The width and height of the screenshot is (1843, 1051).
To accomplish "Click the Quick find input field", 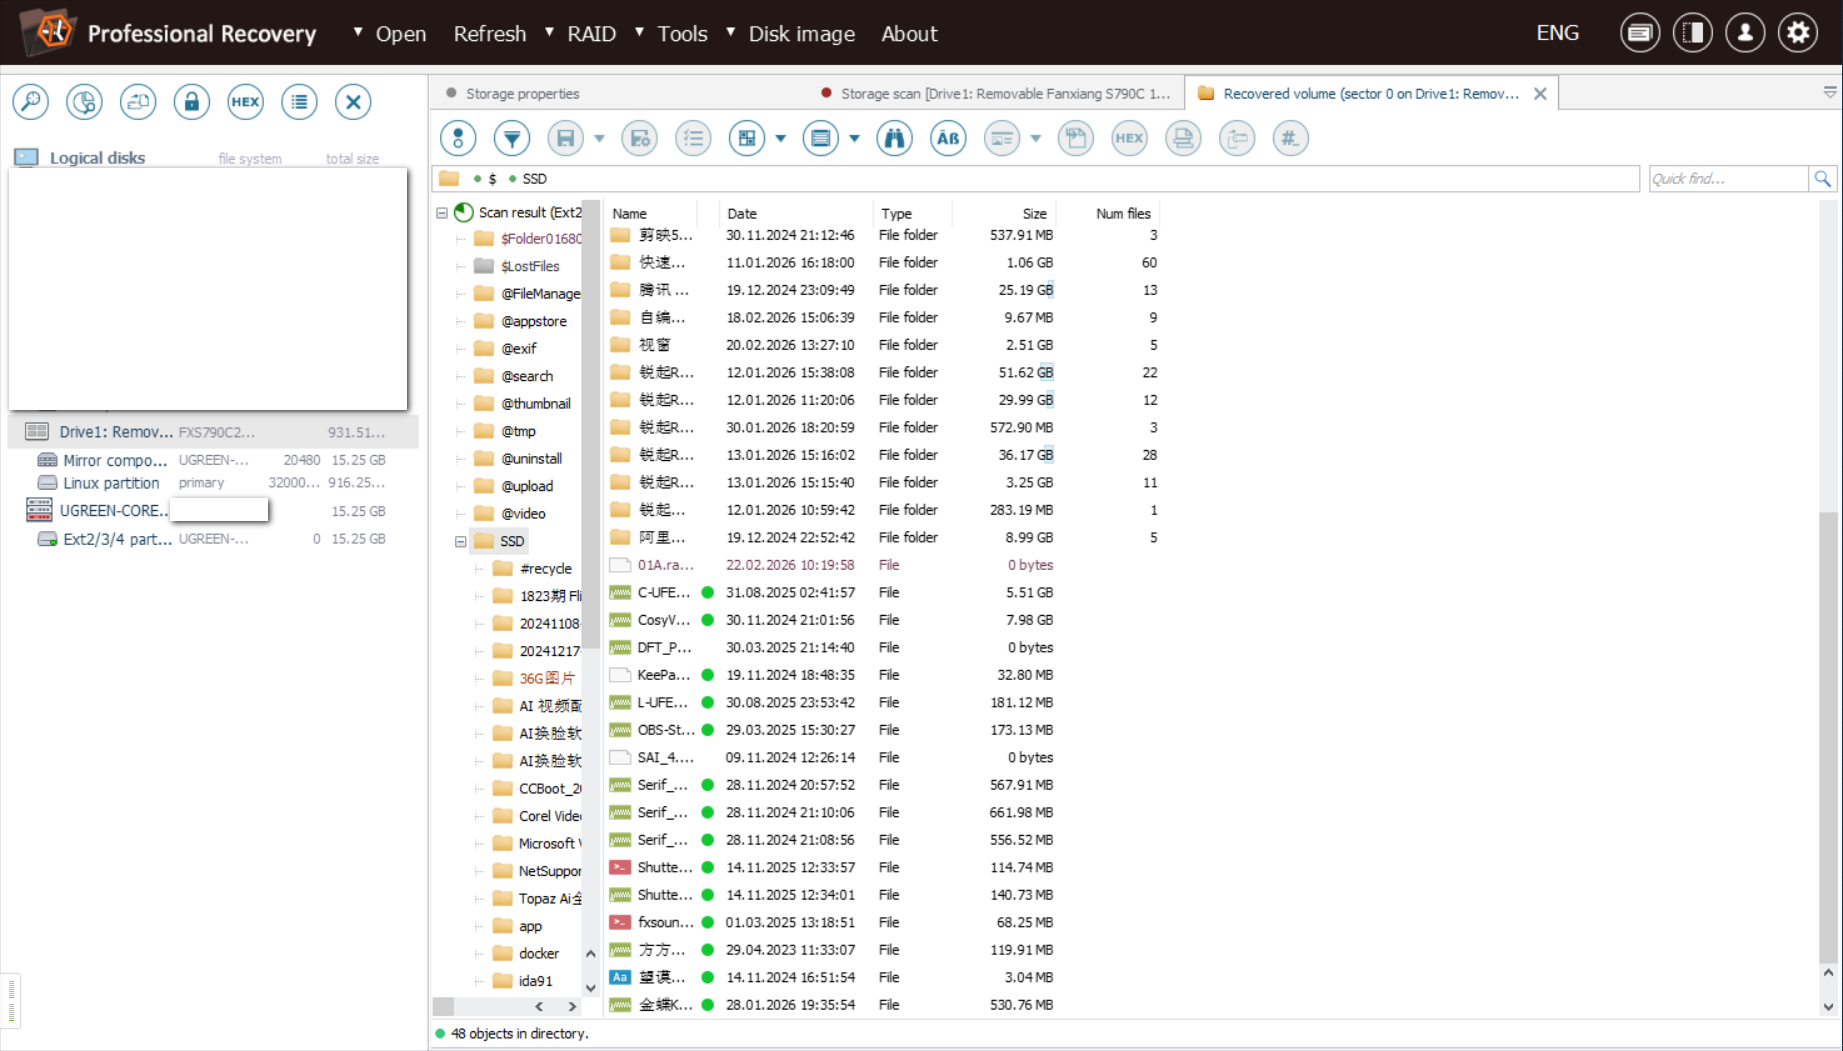I will pos(1727,179).
